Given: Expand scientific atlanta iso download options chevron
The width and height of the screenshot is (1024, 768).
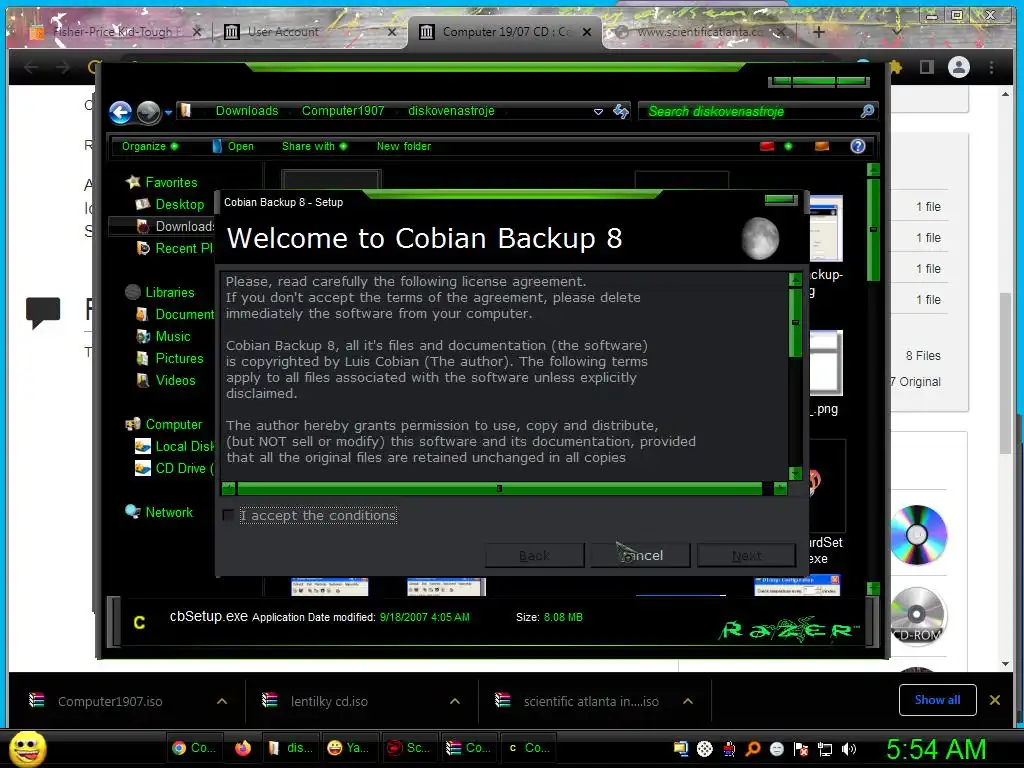Looking at the screenshot, I should click(x=688, y=701).
